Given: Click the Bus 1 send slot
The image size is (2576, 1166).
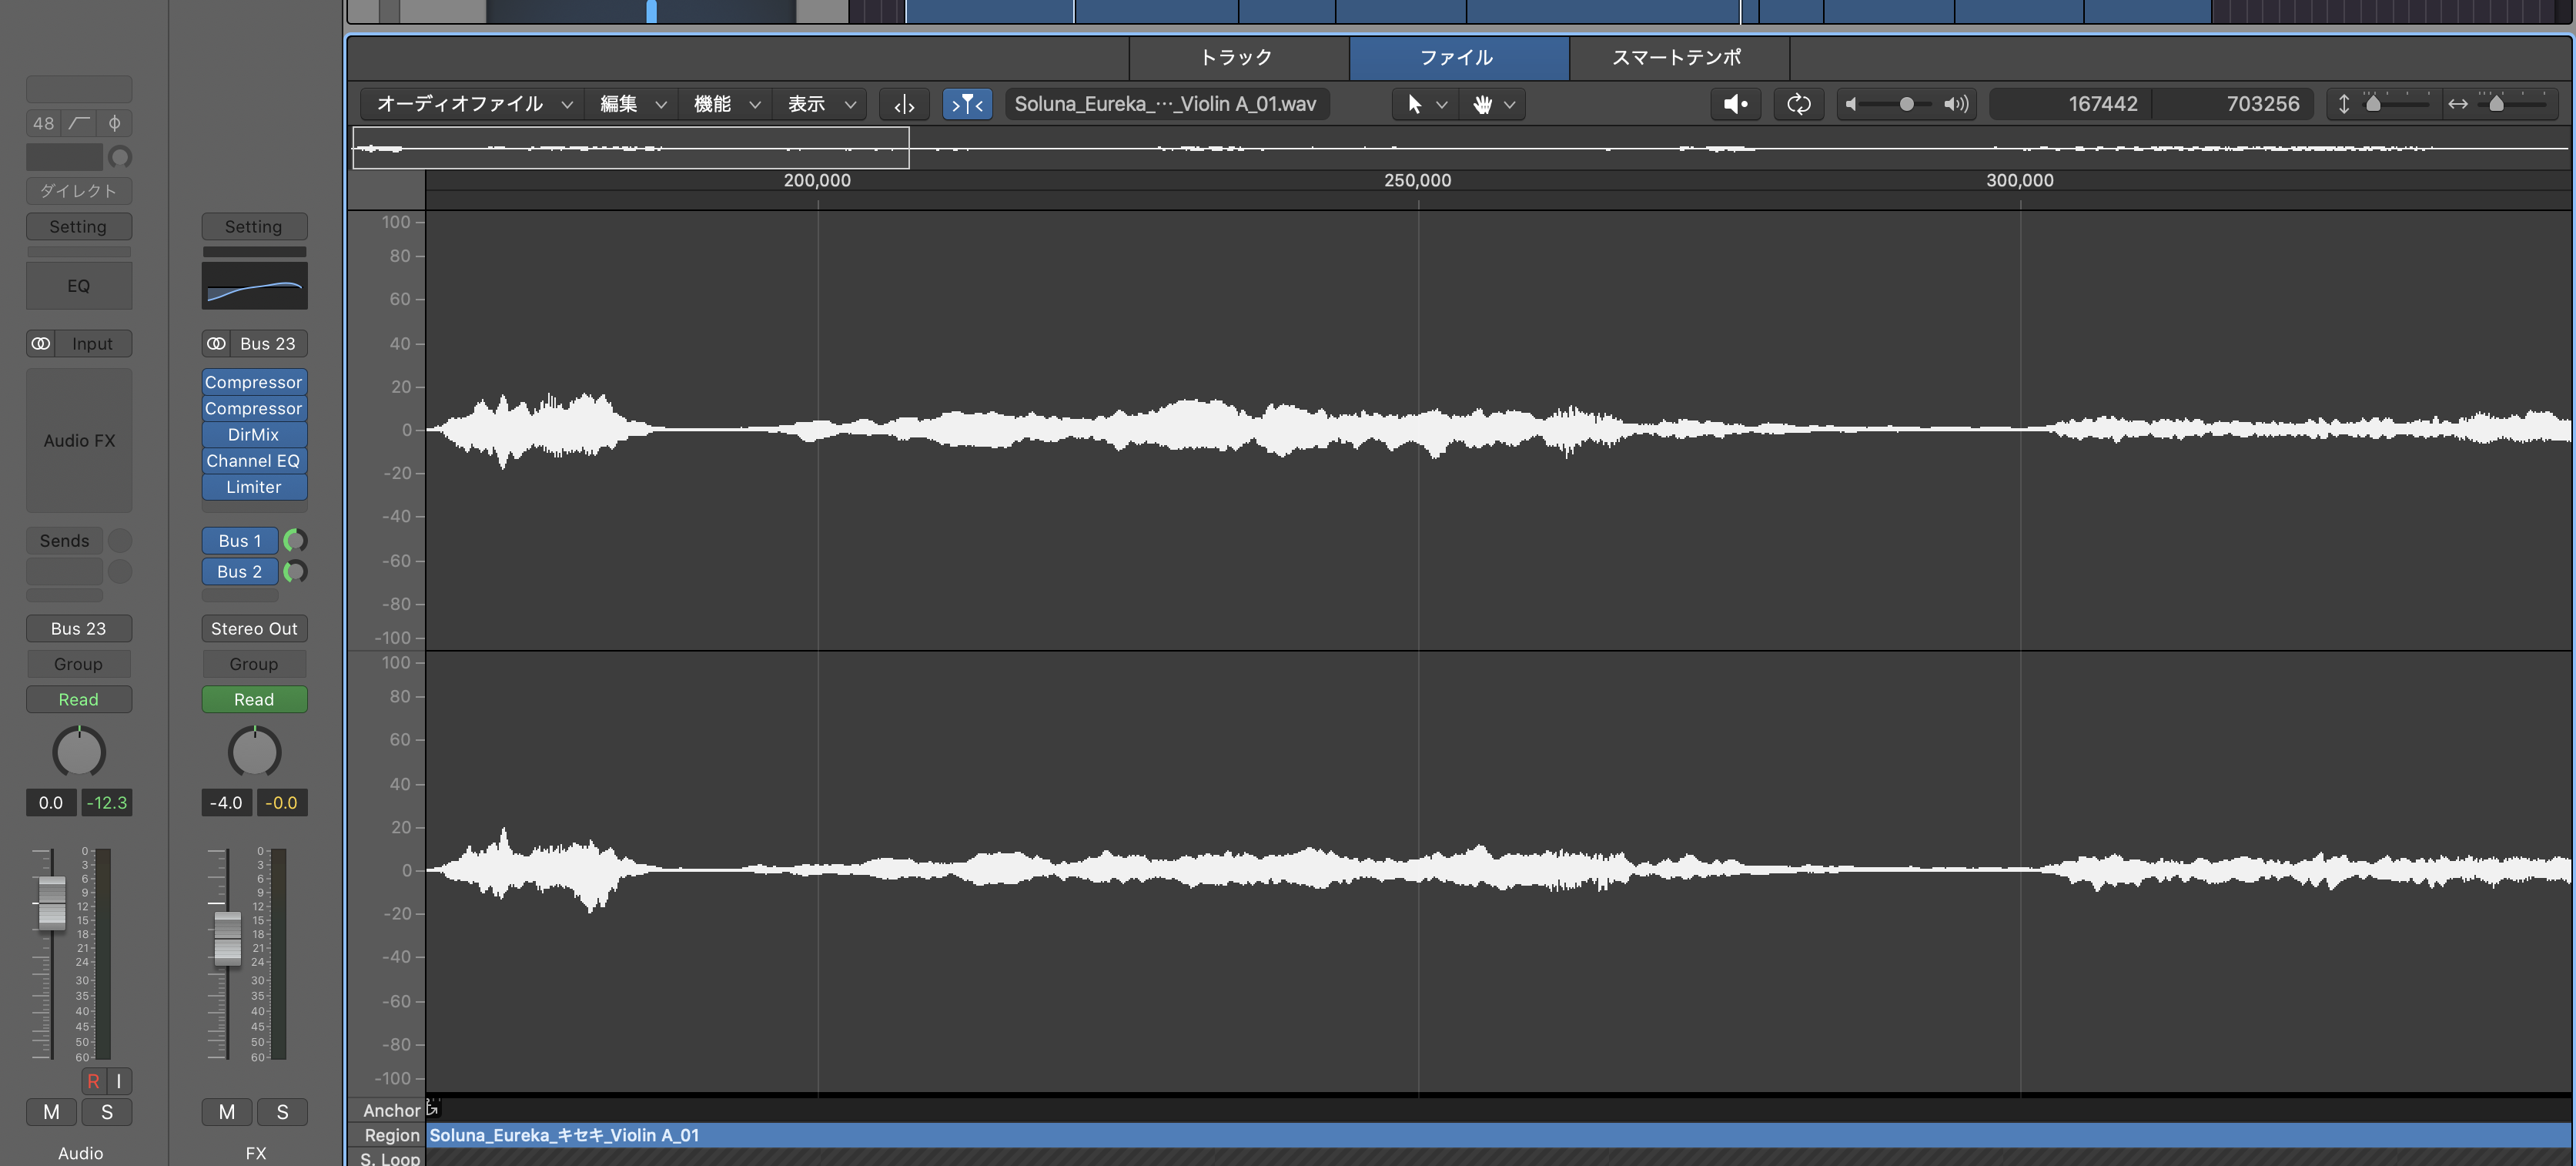Looking at the screenshot, I should [240, 541].
